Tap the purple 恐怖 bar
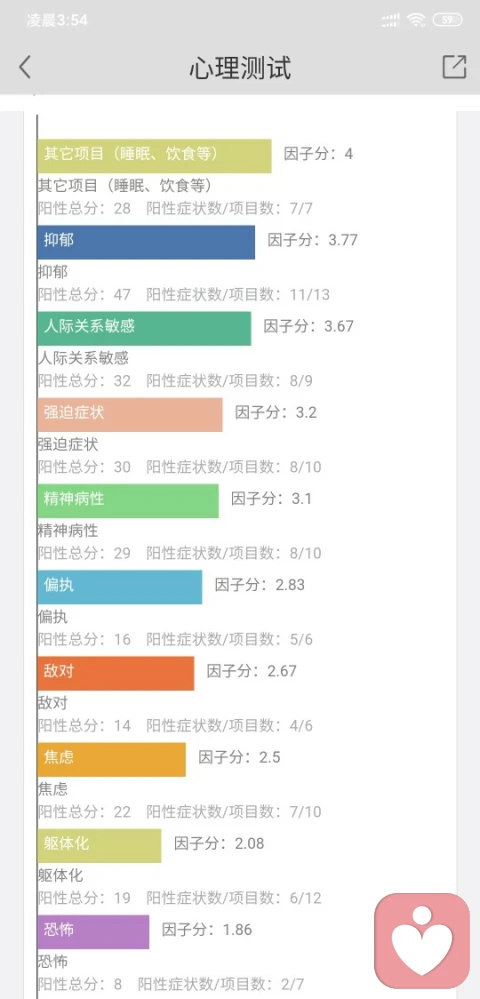 (x=93, y=932)
